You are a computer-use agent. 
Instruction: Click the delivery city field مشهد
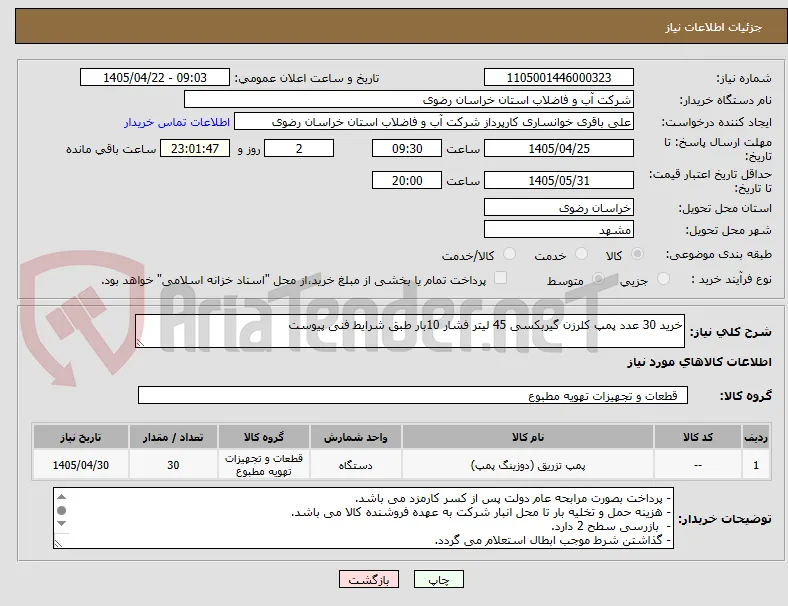click(x=558, y=229)
